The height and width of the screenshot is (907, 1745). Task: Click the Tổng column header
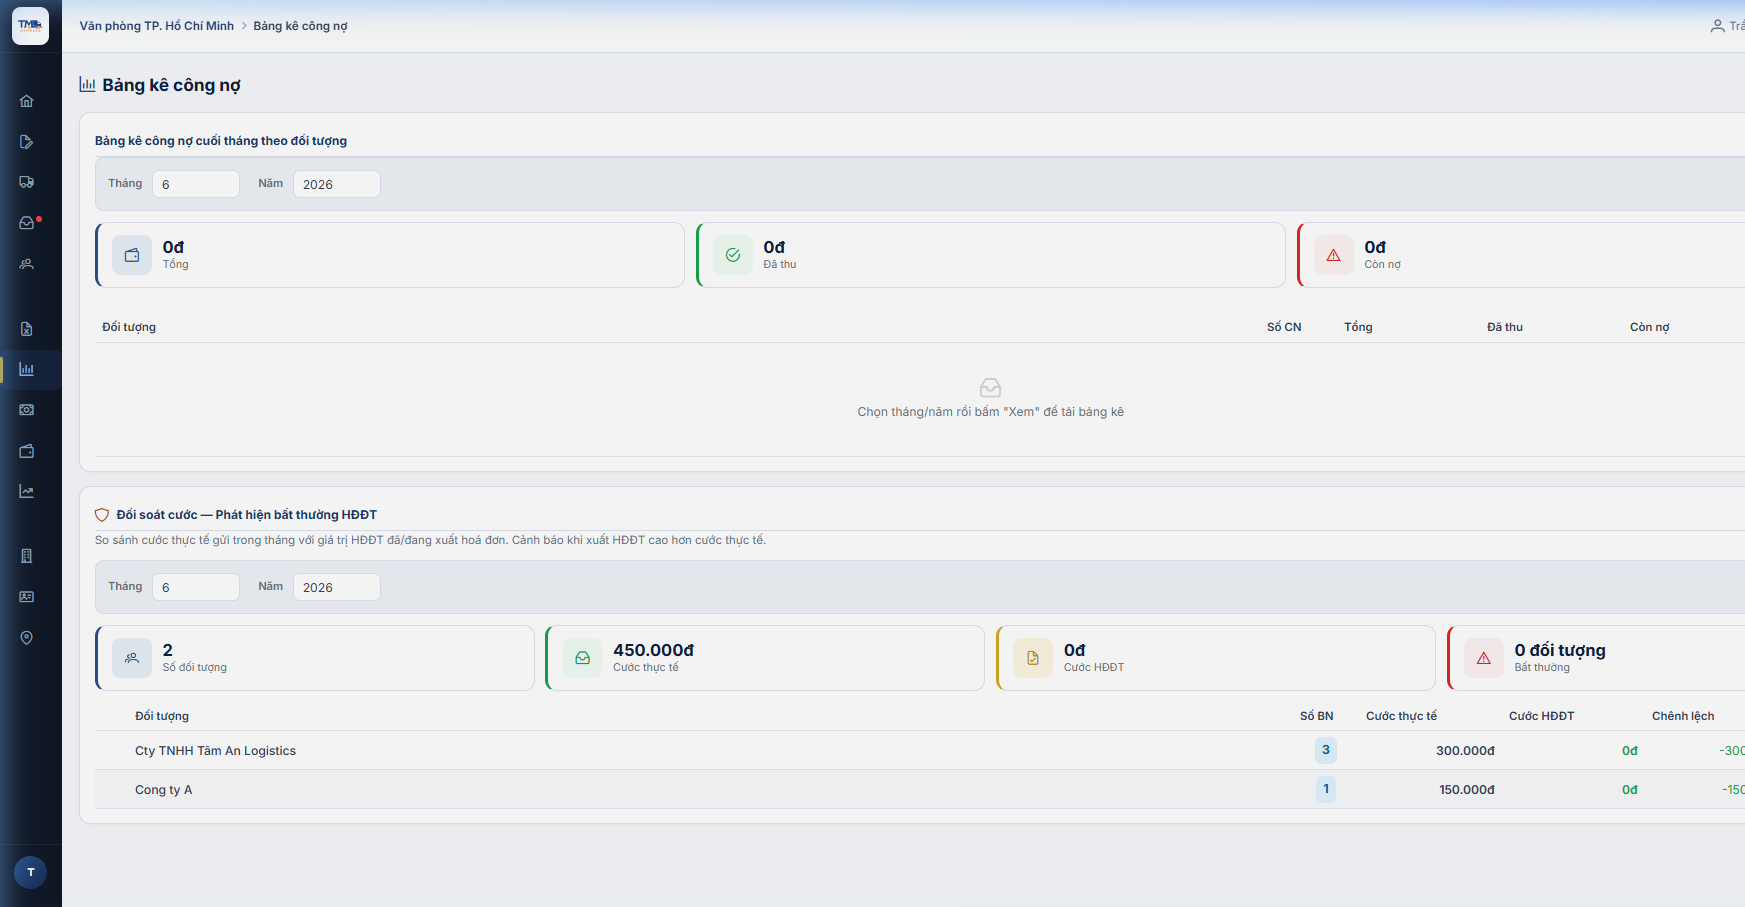pos(1358,327)
